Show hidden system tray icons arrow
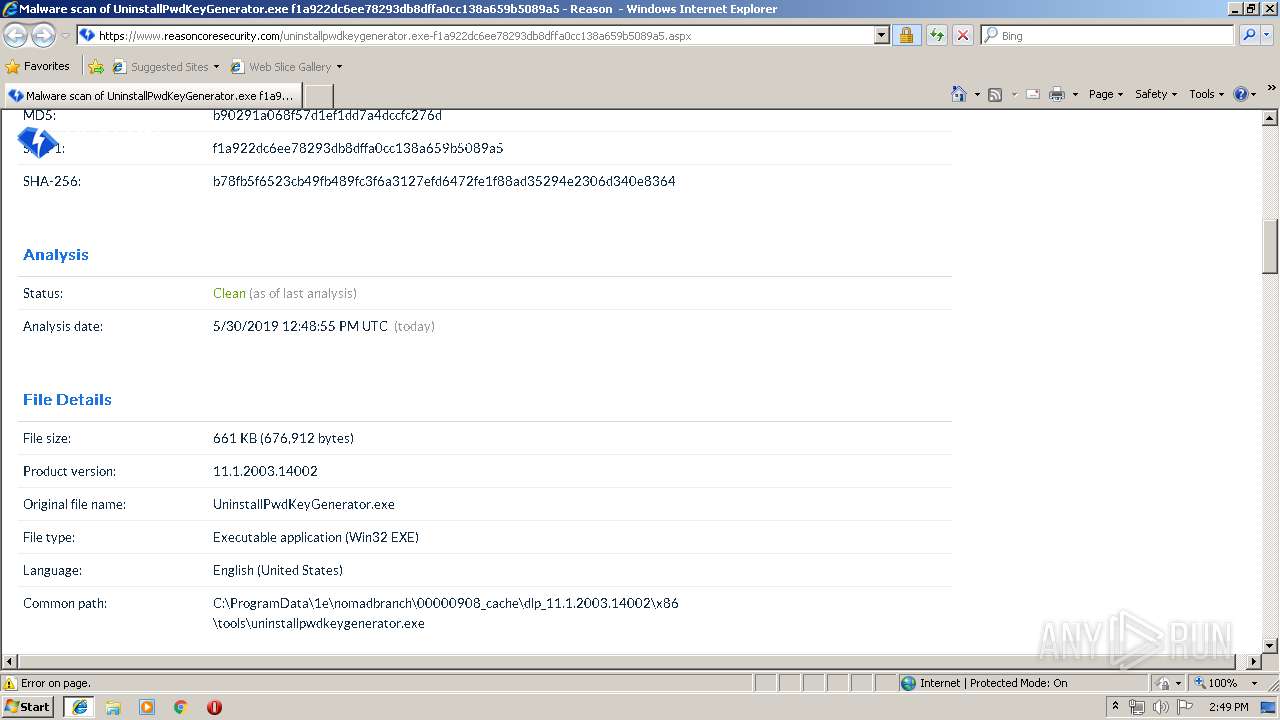Viewport: 1280px width, 720px height. 1115,707
